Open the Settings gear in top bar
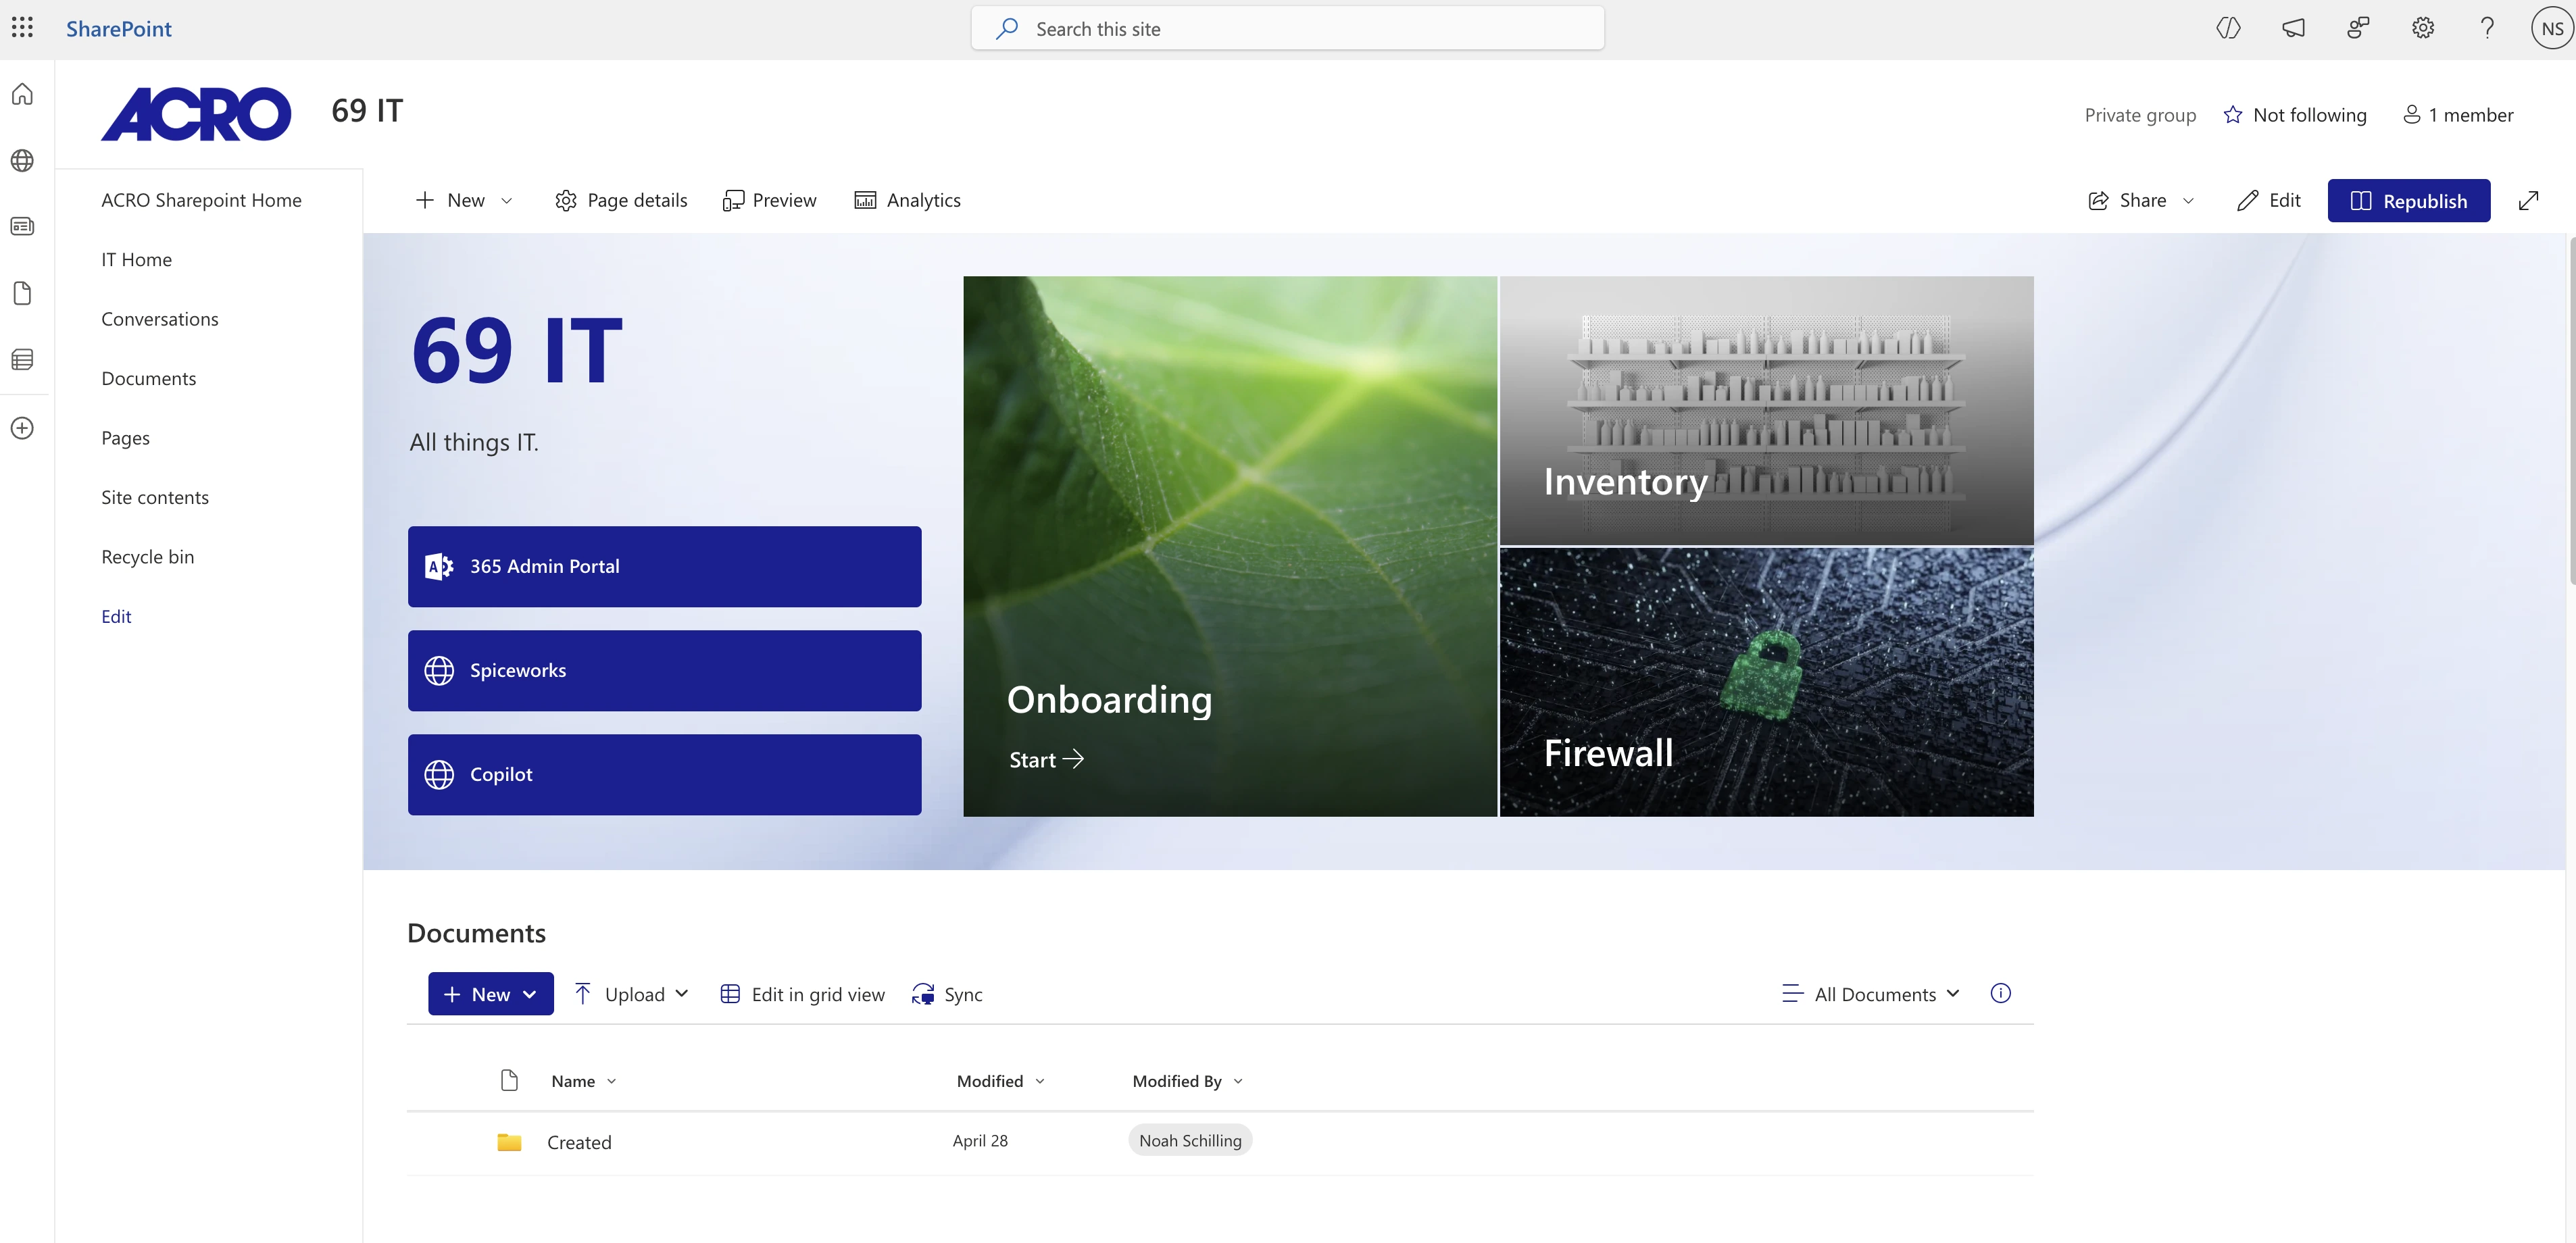The height and width of the screenshot is (1243, 2576). click(x=2422, y=28)
